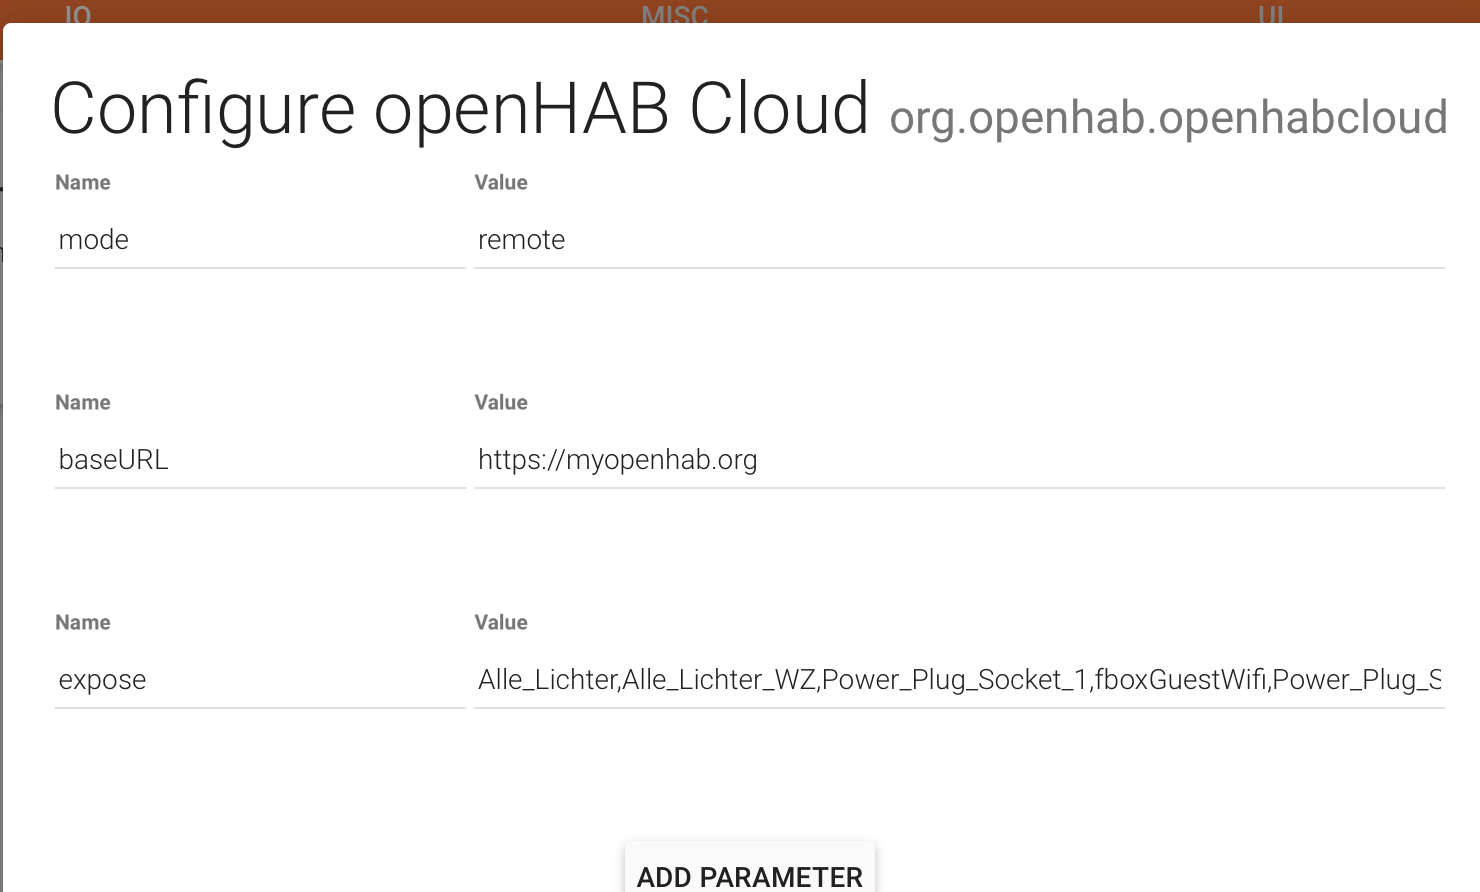Switch to the IO tab

tap(78, 14)
